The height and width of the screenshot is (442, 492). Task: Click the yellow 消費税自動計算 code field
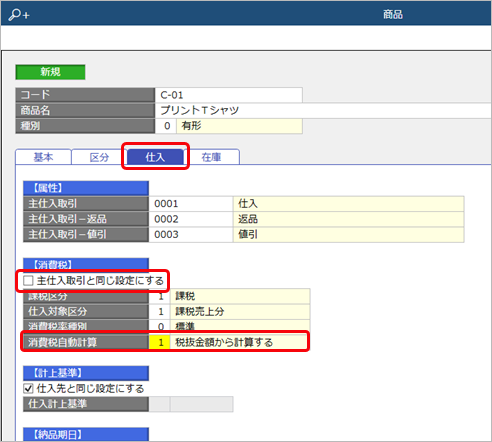pos(160,342)
